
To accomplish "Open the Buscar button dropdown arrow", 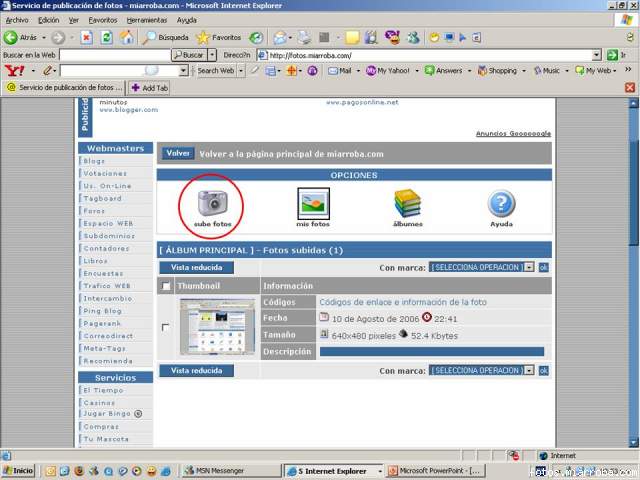I will [x=212, y=55].
